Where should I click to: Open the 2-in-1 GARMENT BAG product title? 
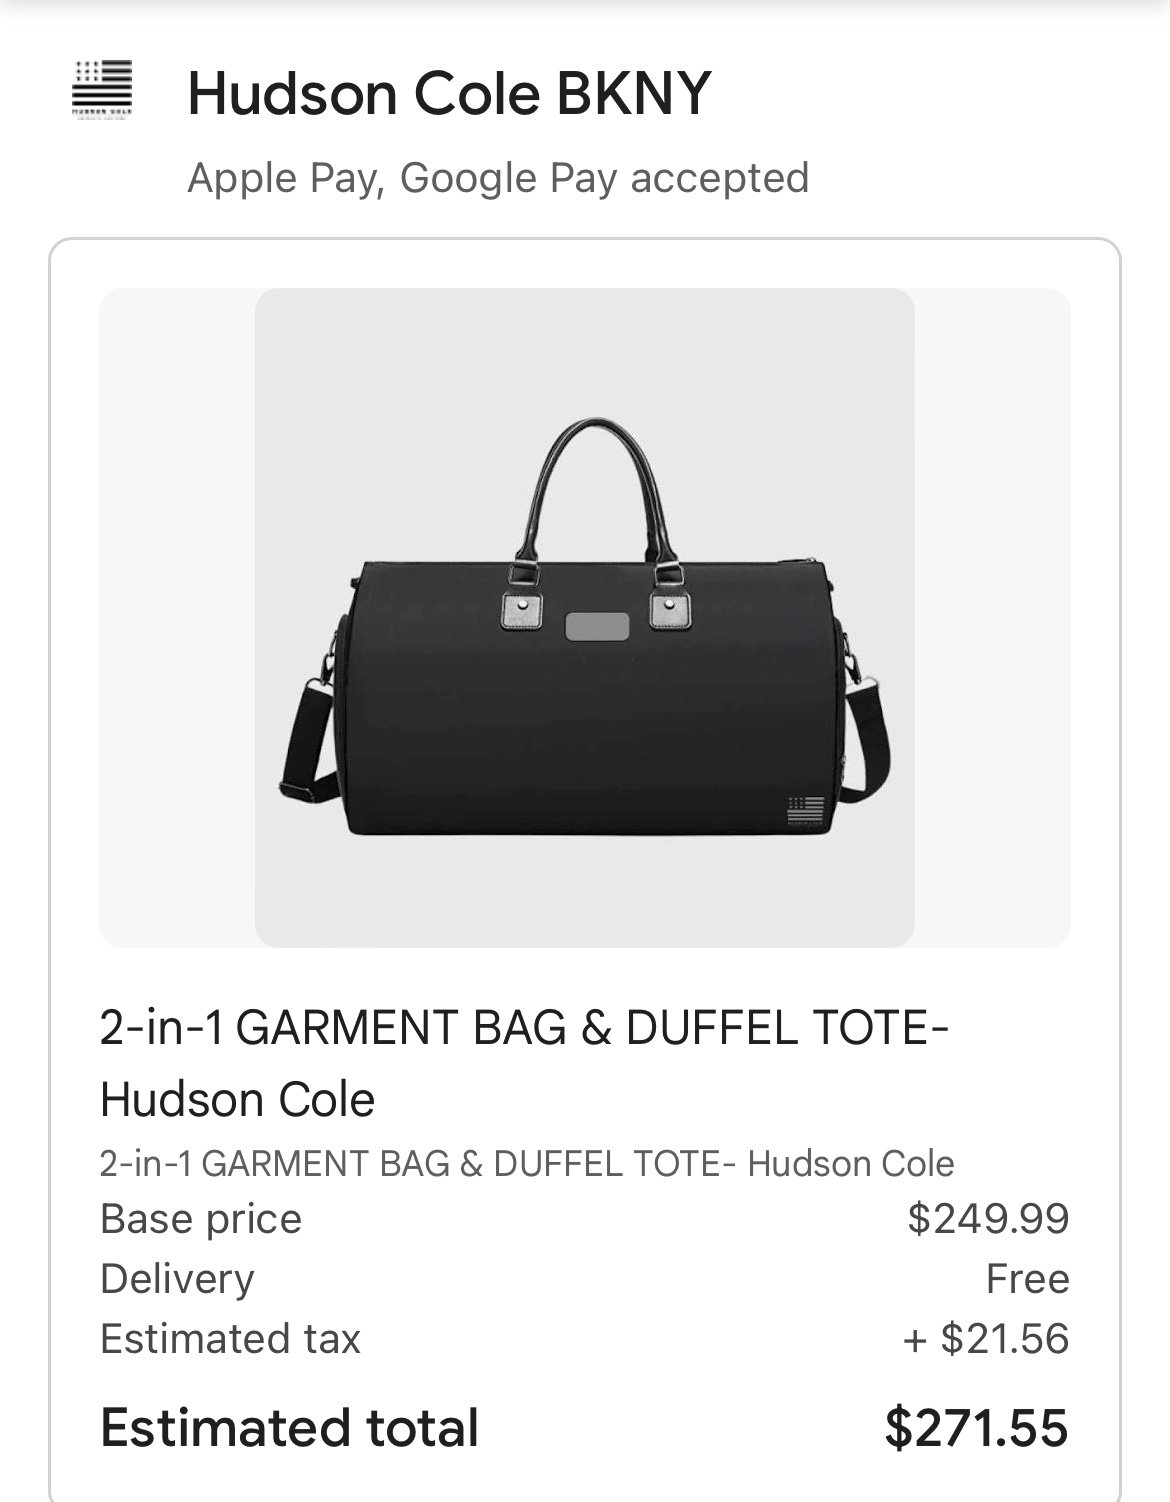coord(525,1064)
